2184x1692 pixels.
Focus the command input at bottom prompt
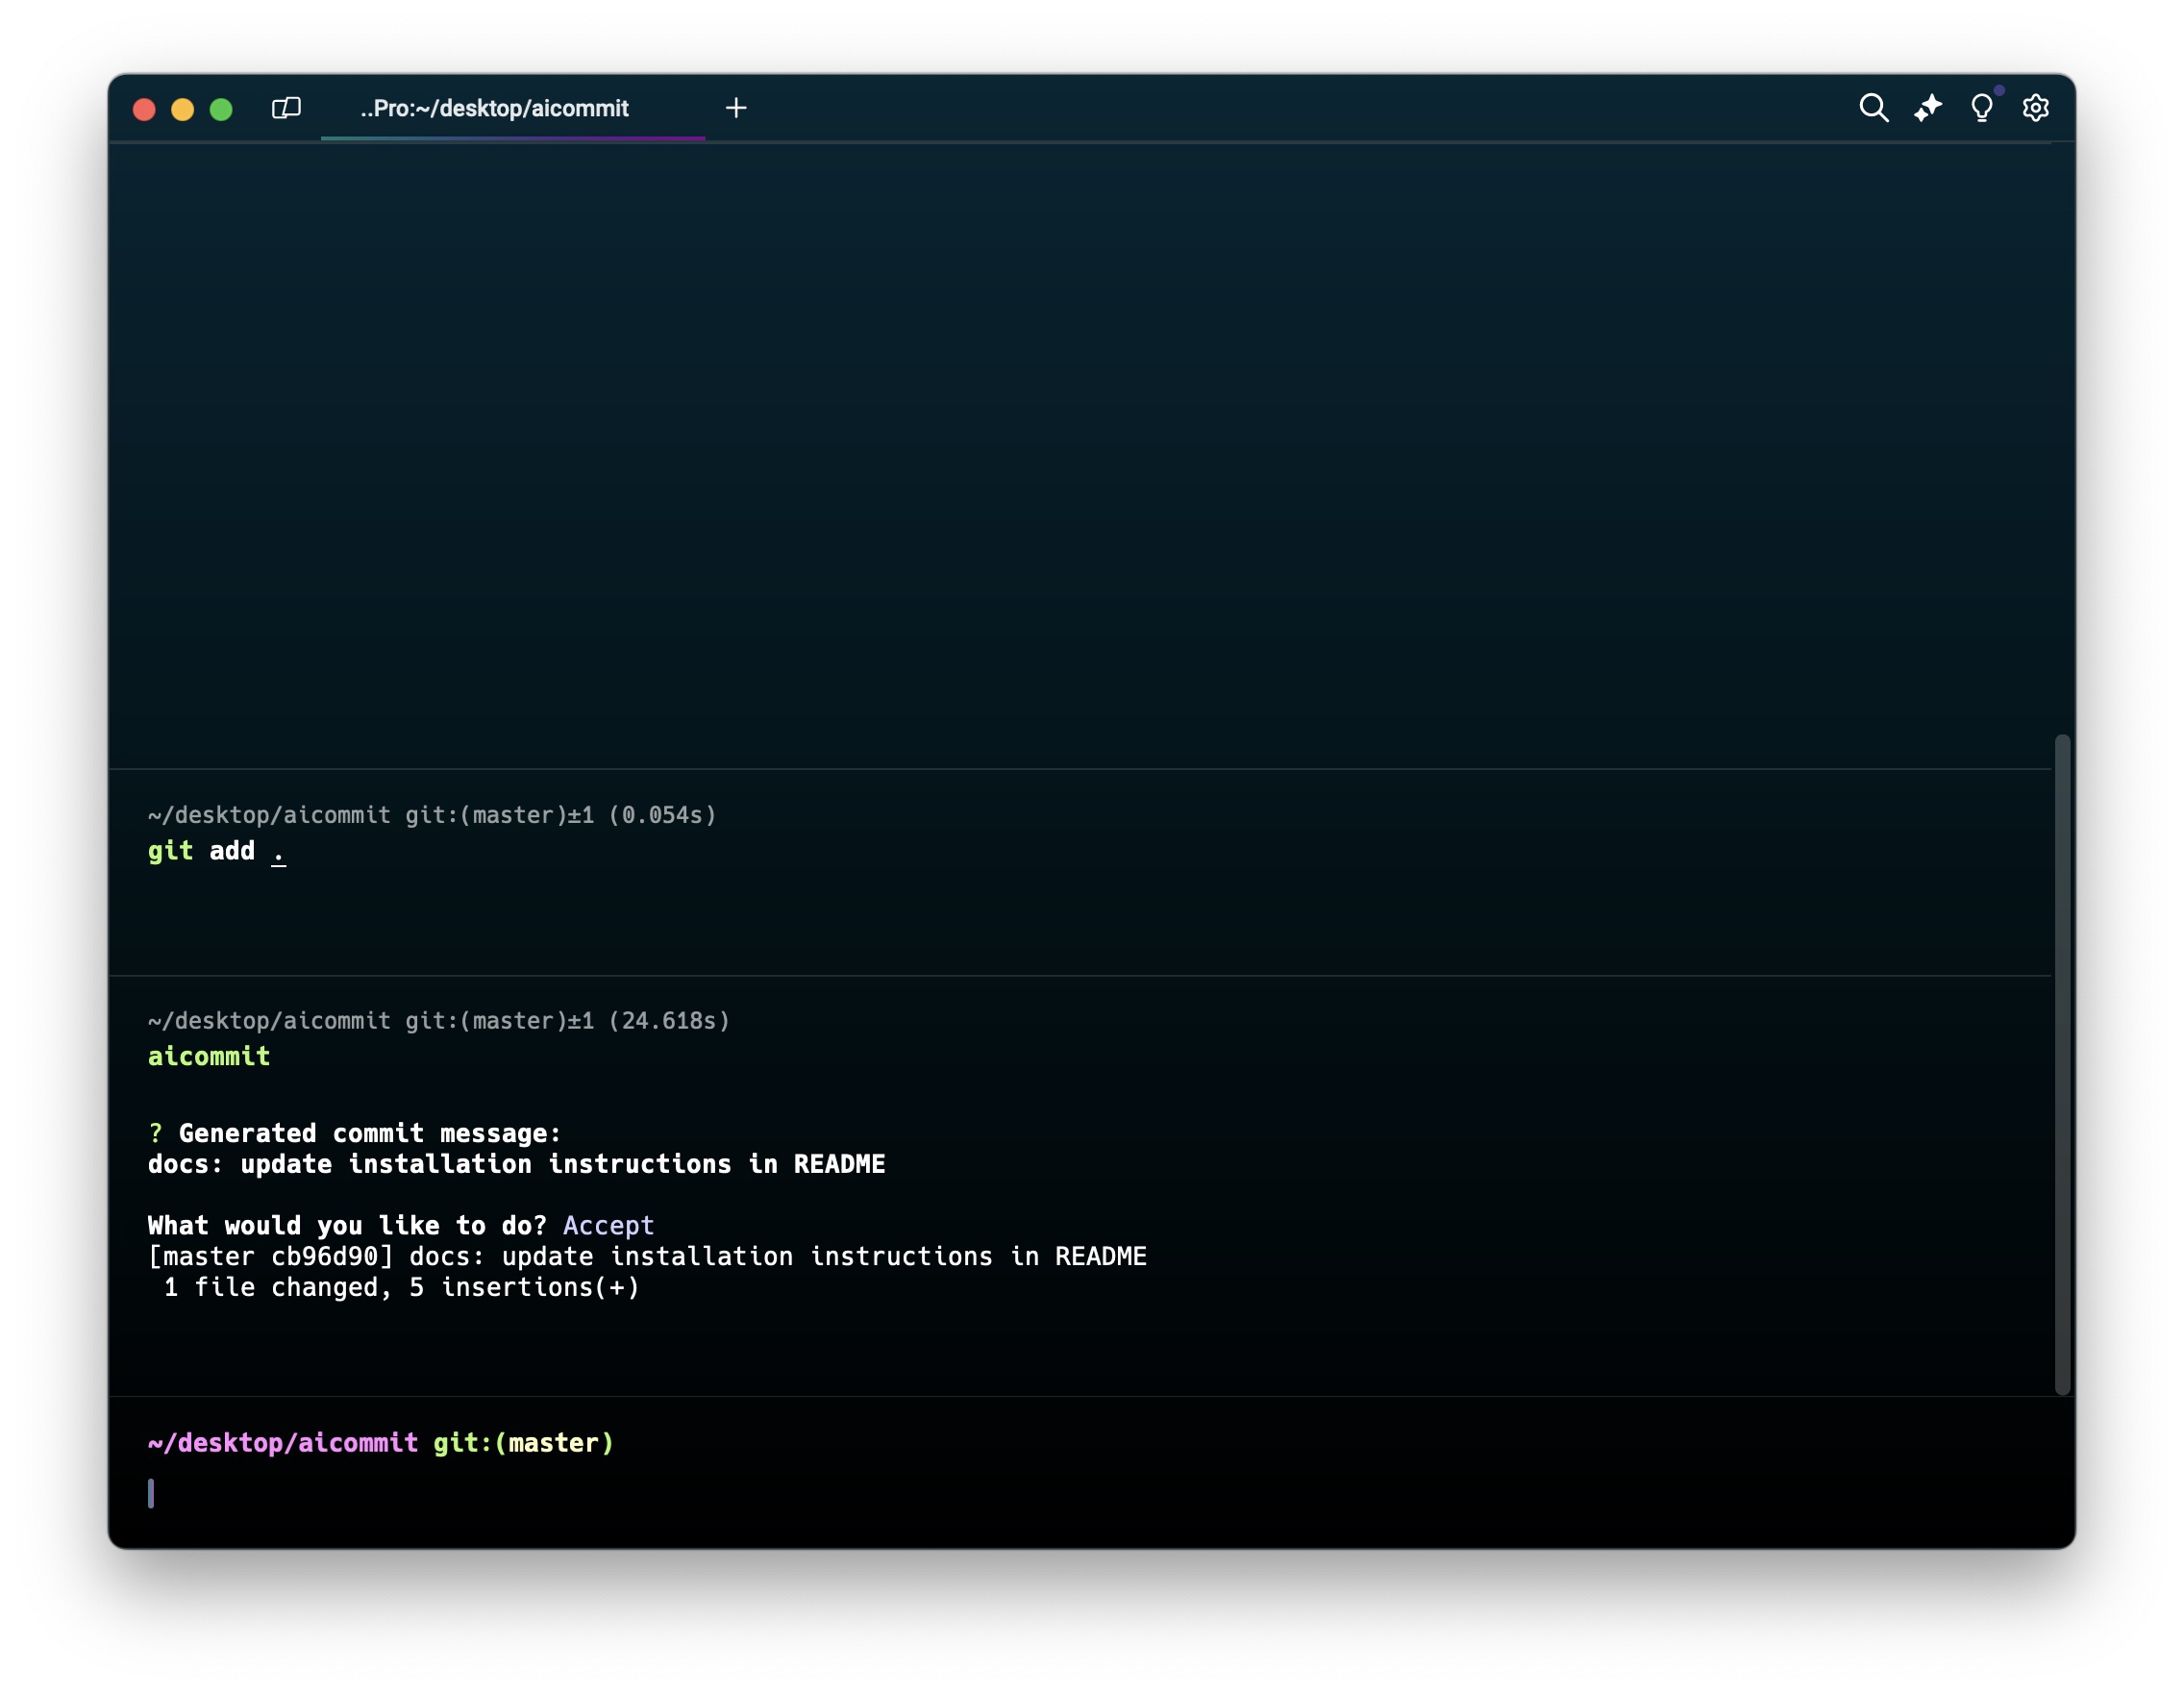(x=1090, y=1493)
